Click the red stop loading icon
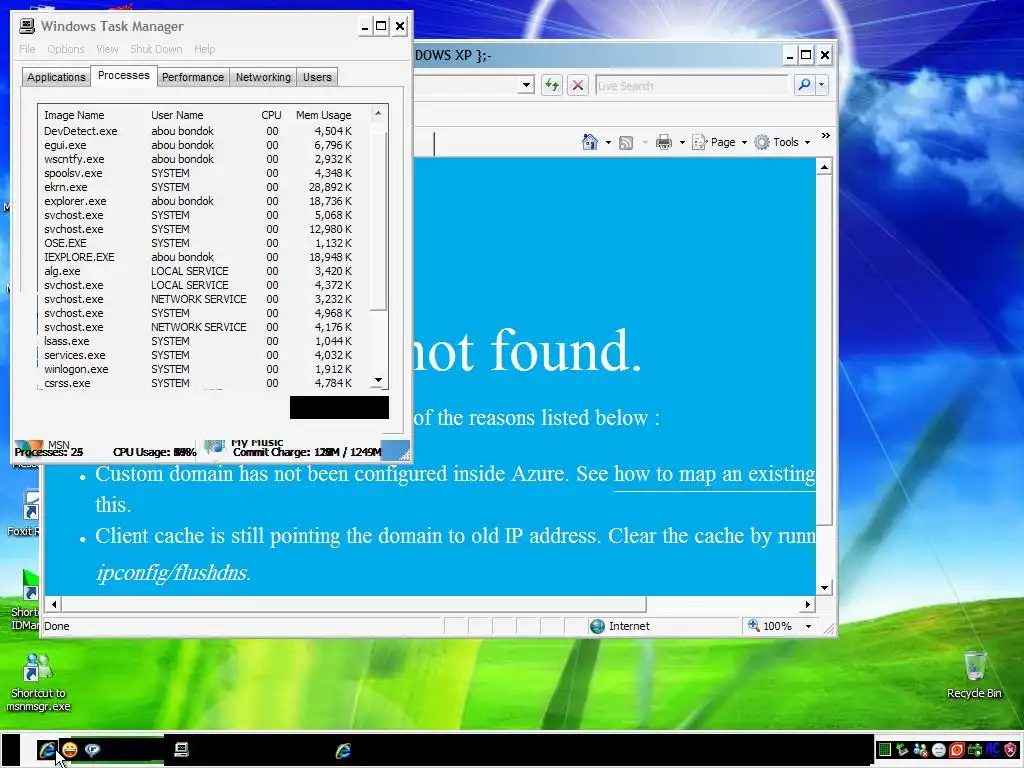 [577, 85]
